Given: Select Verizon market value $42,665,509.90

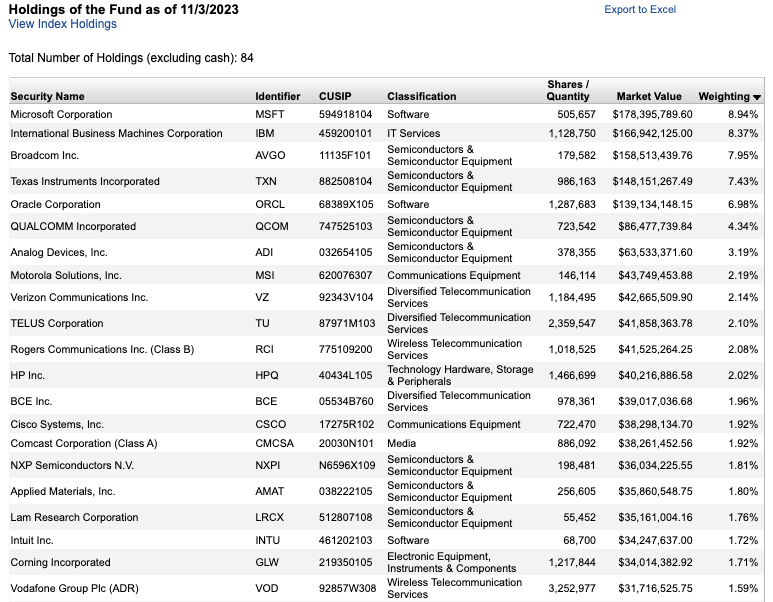Looking at the screenshot, I should coord(655,297).
